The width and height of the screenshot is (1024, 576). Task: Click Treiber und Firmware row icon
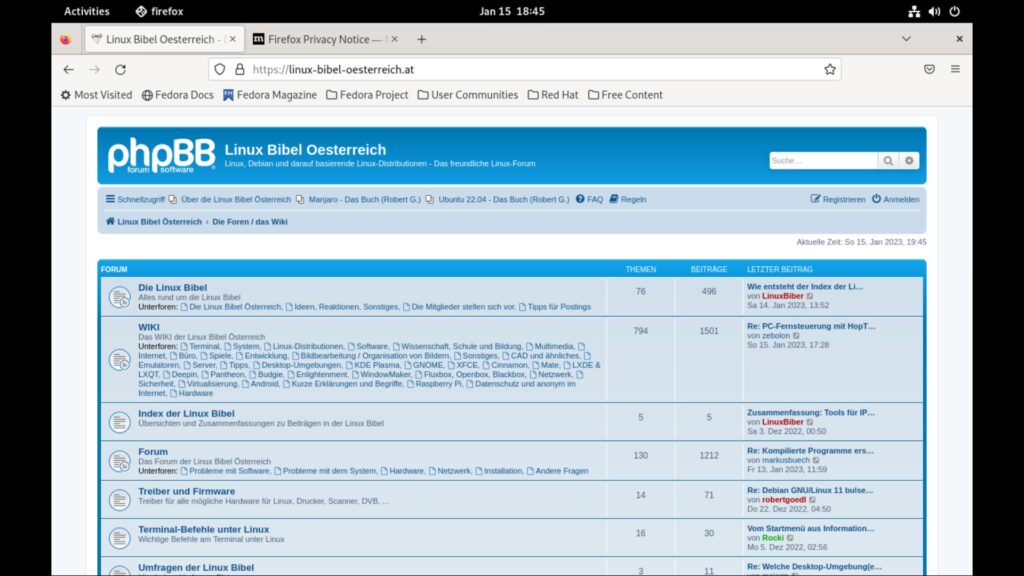pos(120,500)
